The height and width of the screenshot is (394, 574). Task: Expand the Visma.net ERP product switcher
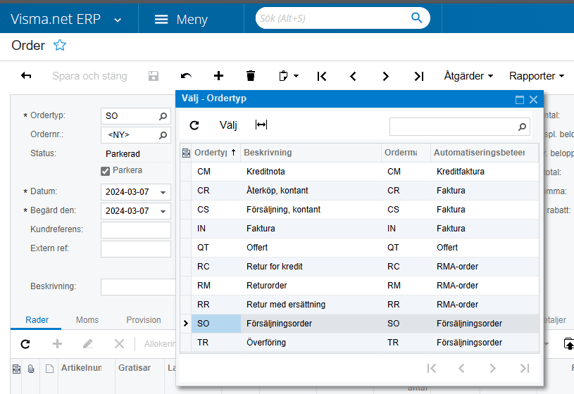click(x=118, y=20)
